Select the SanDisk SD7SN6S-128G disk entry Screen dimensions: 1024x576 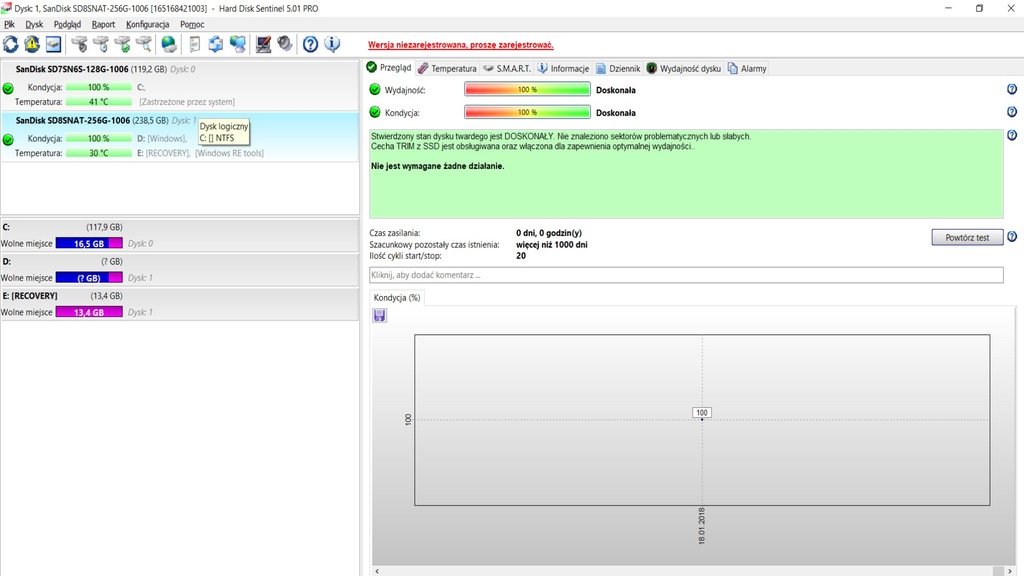pyautogui.click(x=73, y=69)
